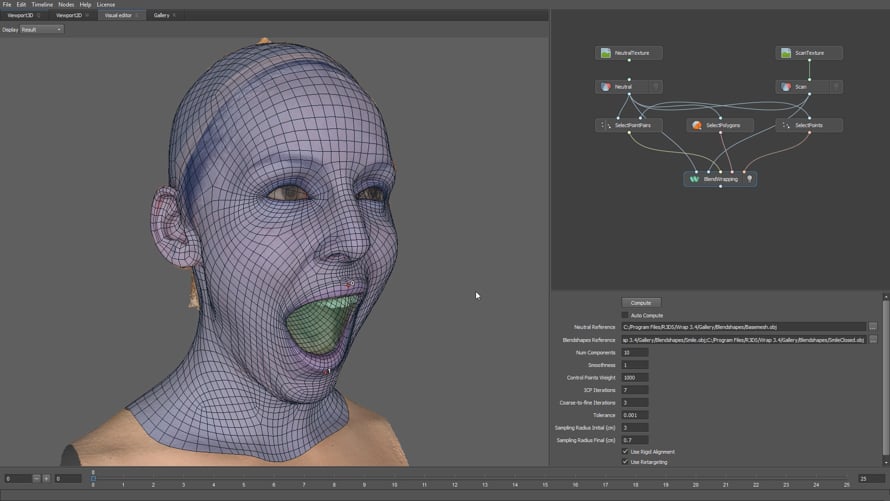Click the SelectPoints node icon
The image size is (890, 501).
[786, 125]
